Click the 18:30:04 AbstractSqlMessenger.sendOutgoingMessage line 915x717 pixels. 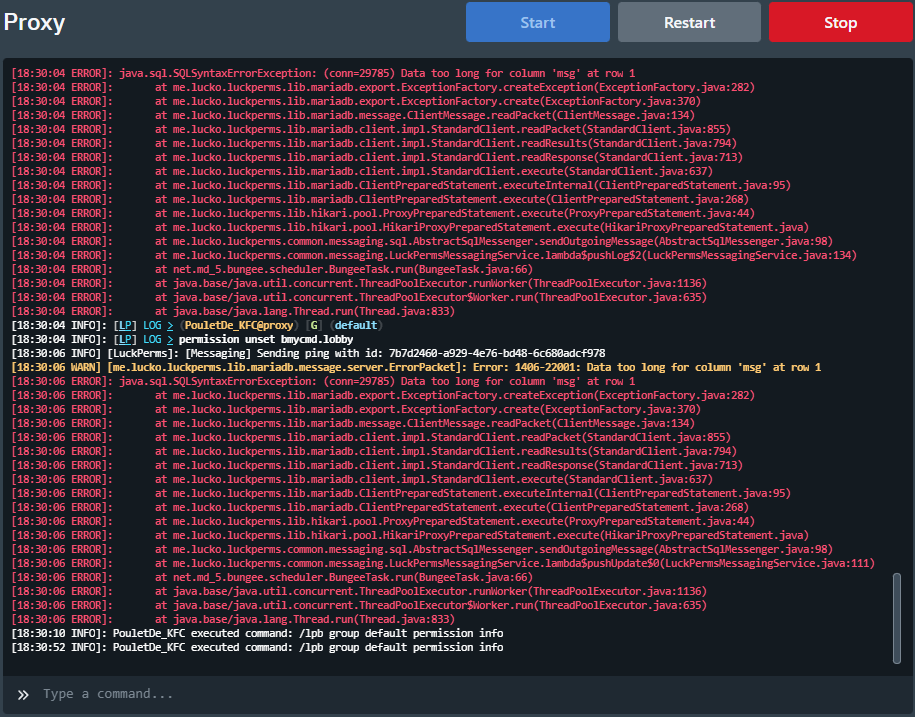coord(422,241)
